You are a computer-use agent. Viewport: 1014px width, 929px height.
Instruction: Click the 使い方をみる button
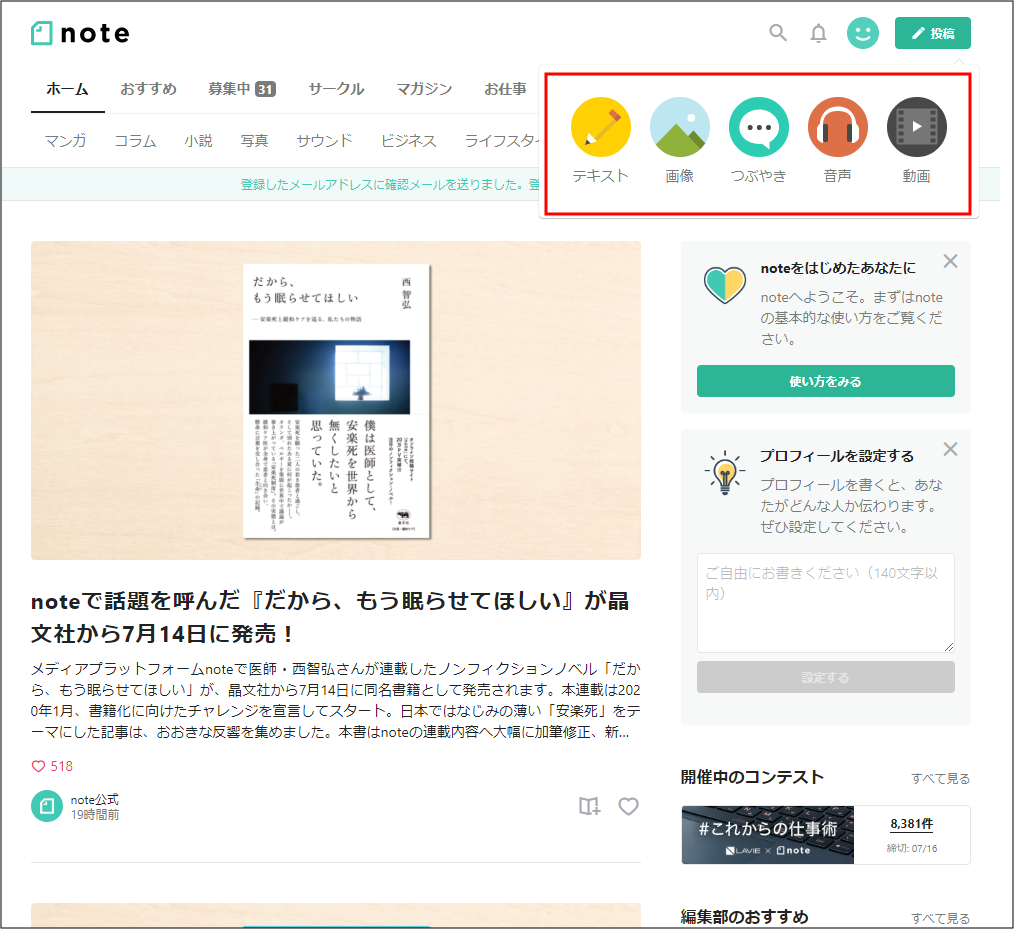pos(825,381)
